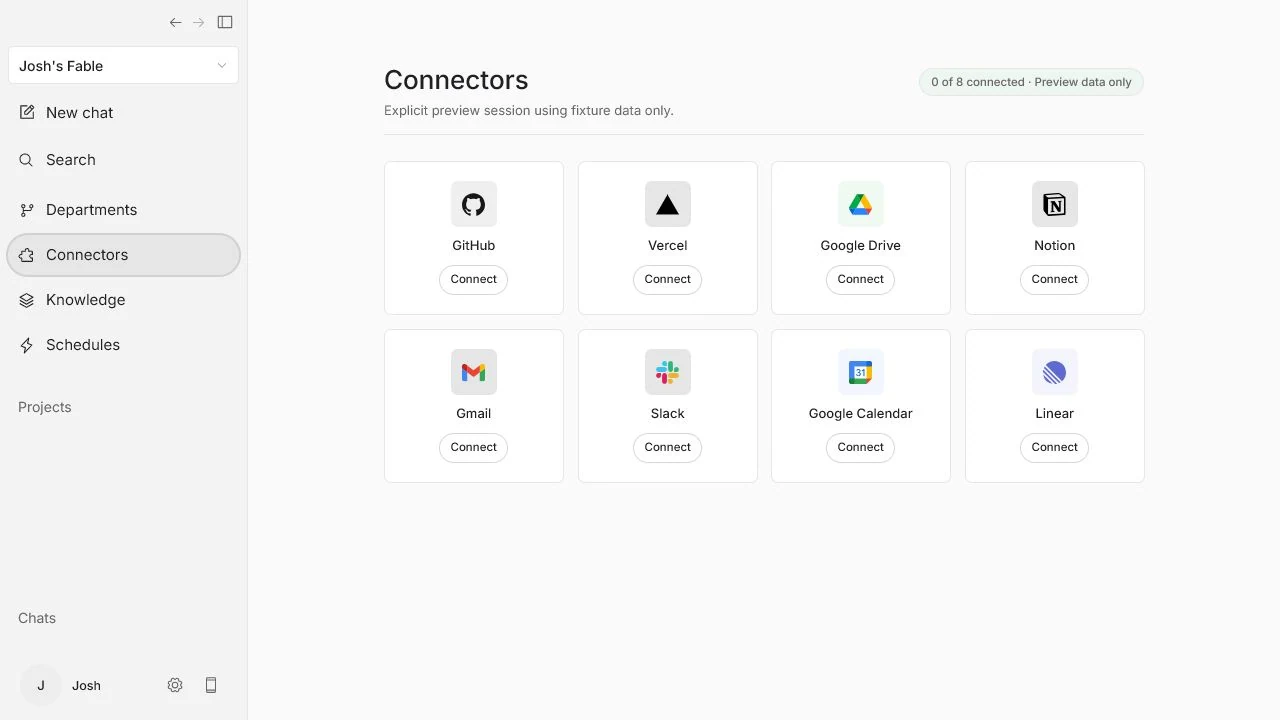This screenshot has height=720, width=1280.
Task: Connect the Gmail connector
Action: coord(474,447)
